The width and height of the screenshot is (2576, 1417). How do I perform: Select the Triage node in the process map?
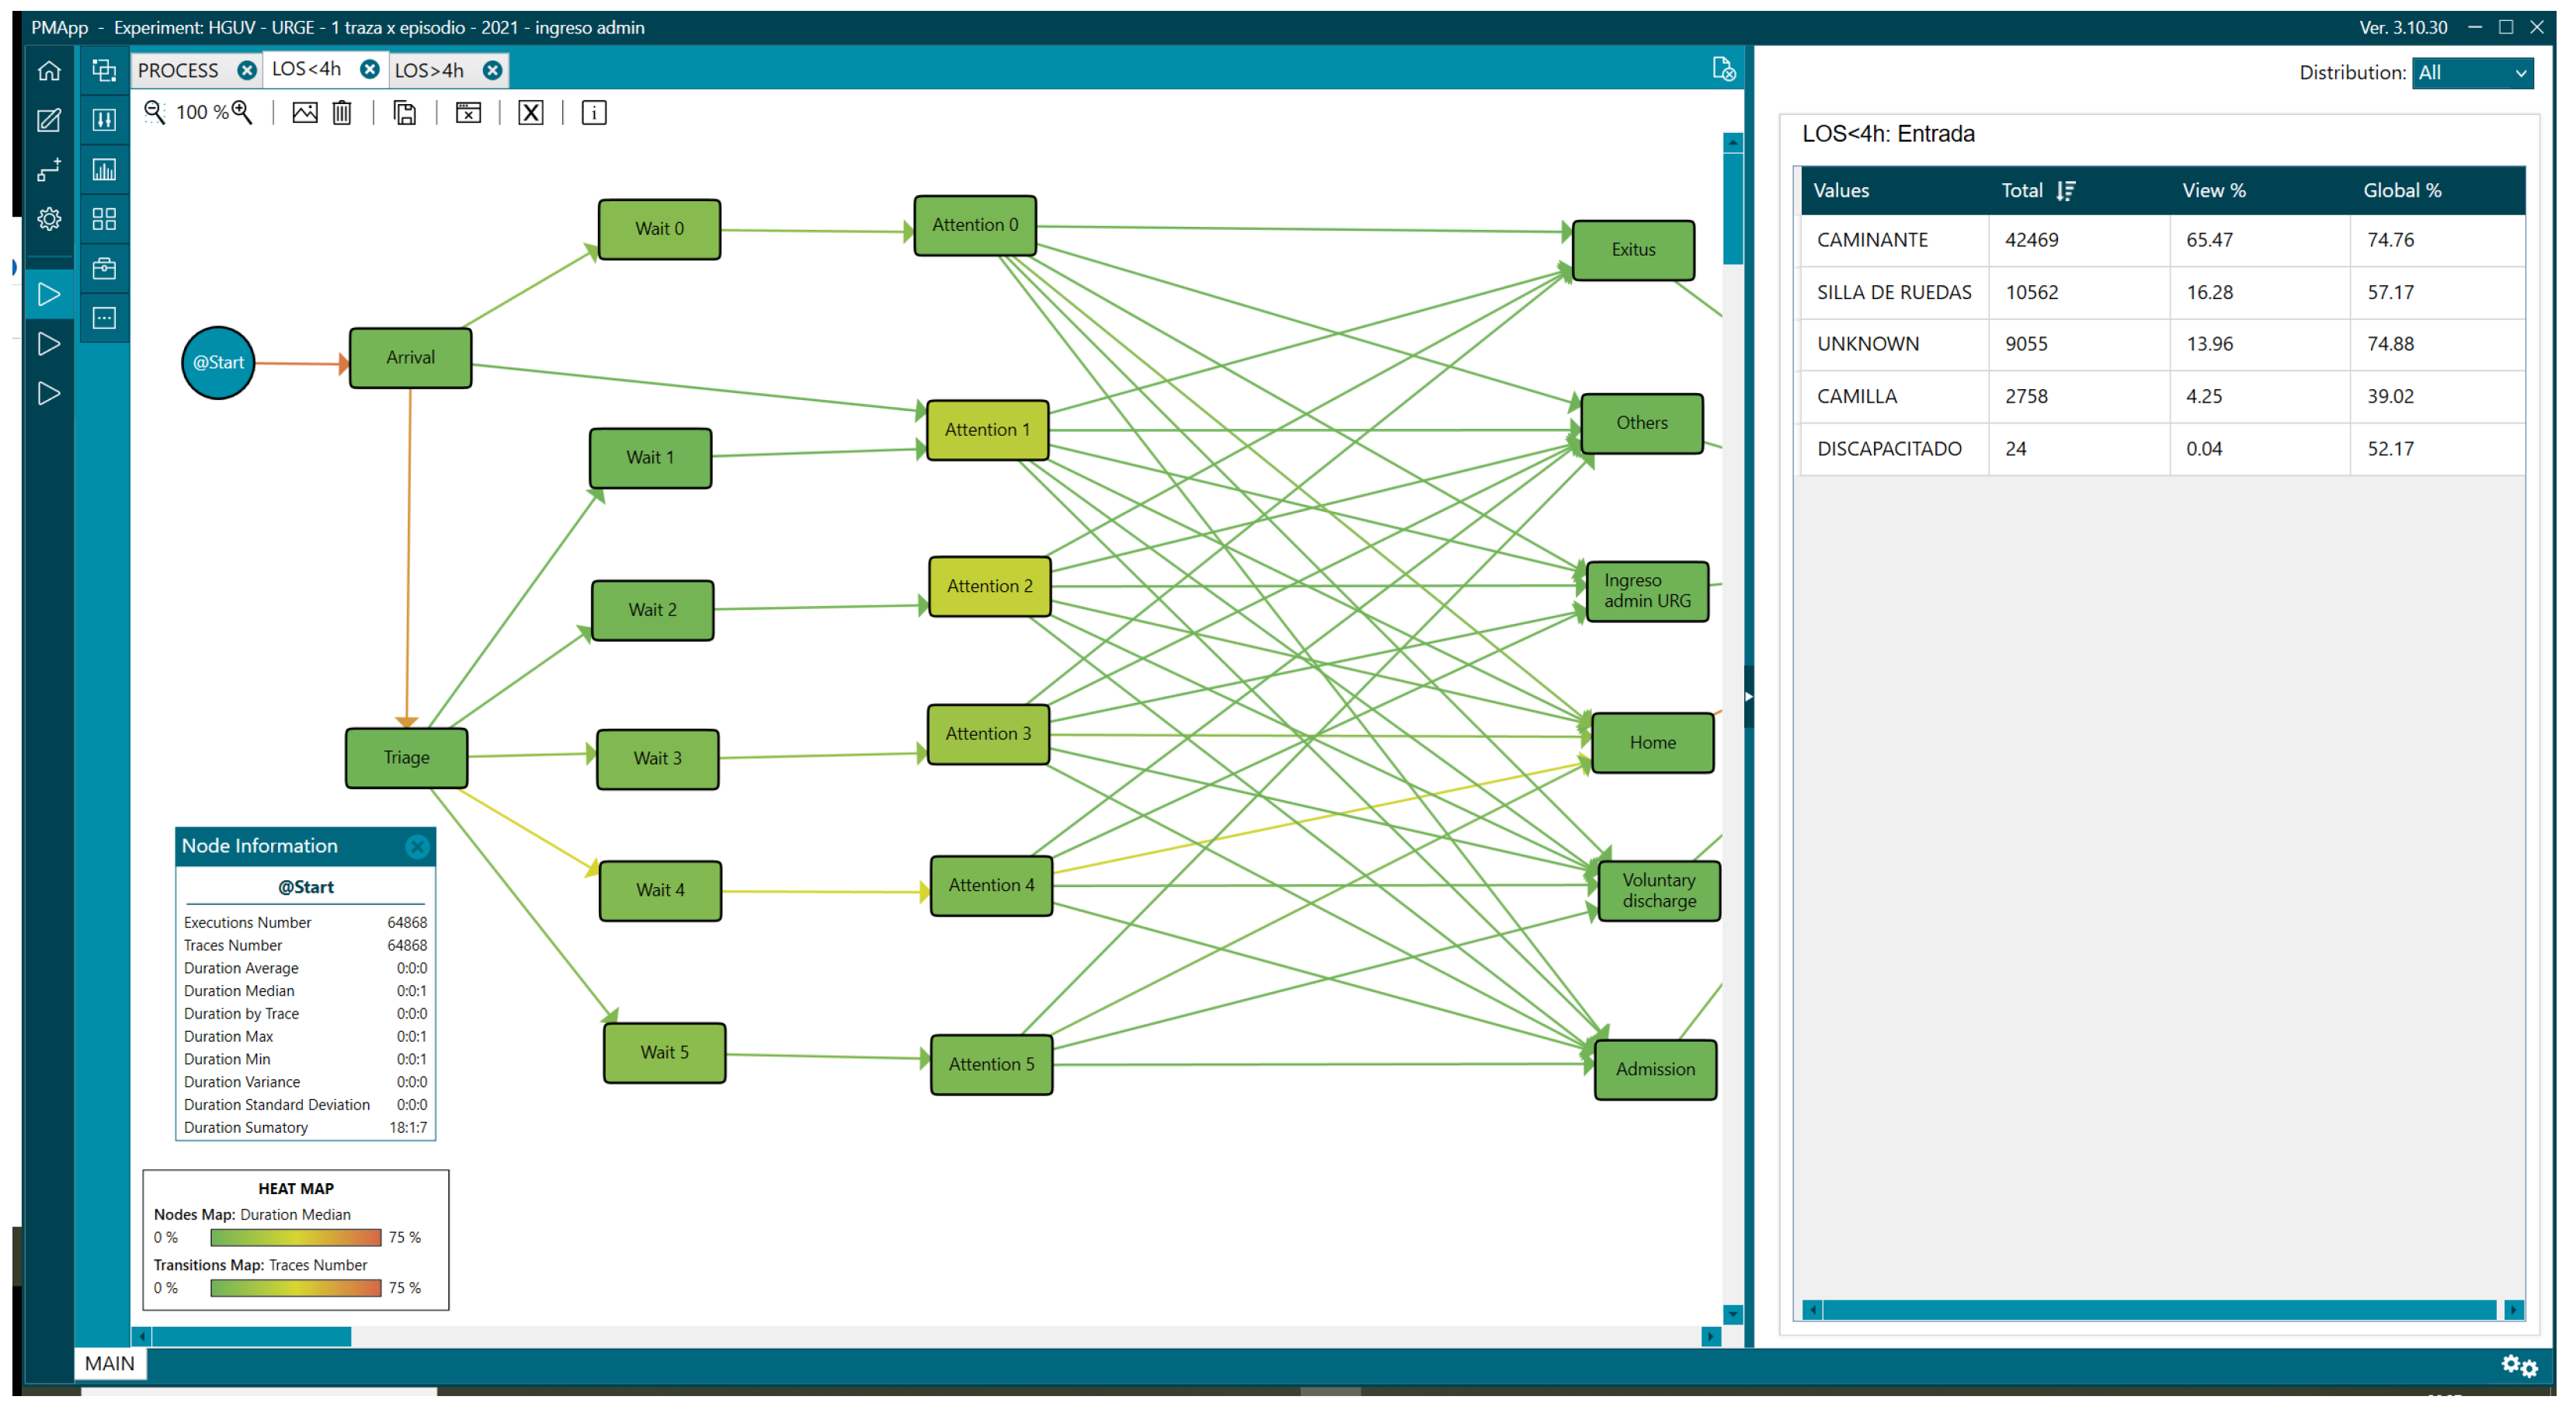pyautogui.click(x=406, y=758)
